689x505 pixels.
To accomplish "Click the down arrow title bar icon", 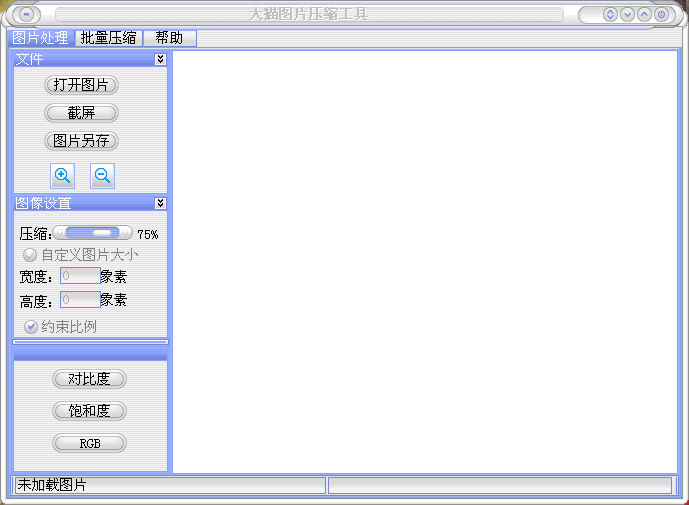I will pyautogui.click(x=627, y=15).
